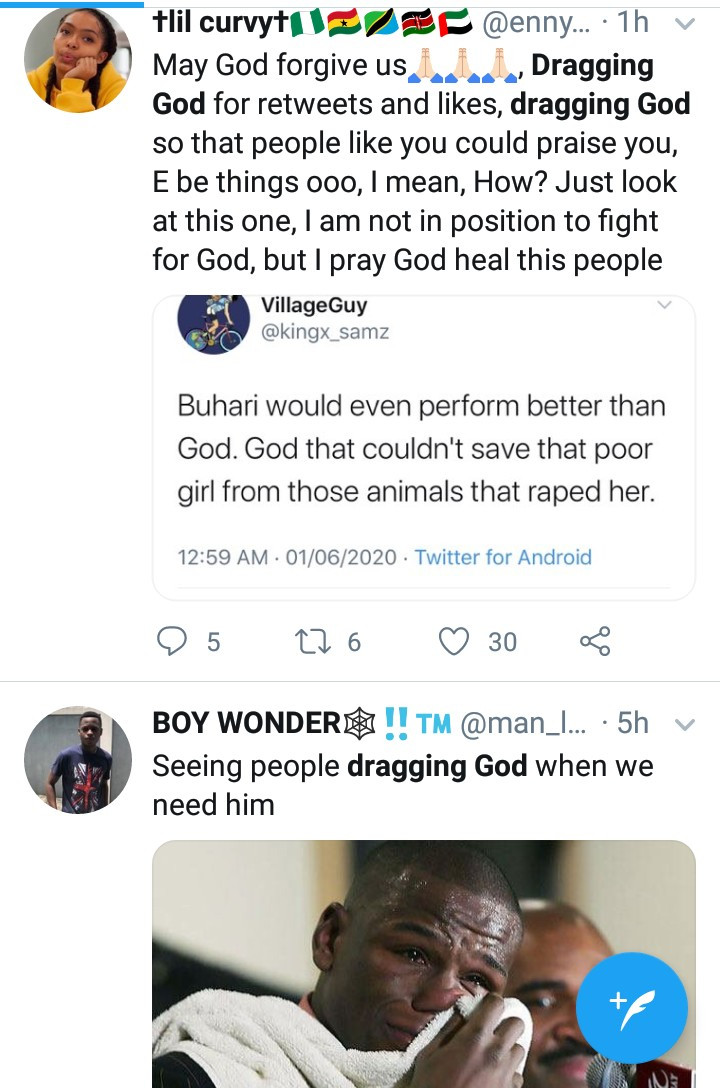Tap the Twitter for Android link

pos(503,557)
